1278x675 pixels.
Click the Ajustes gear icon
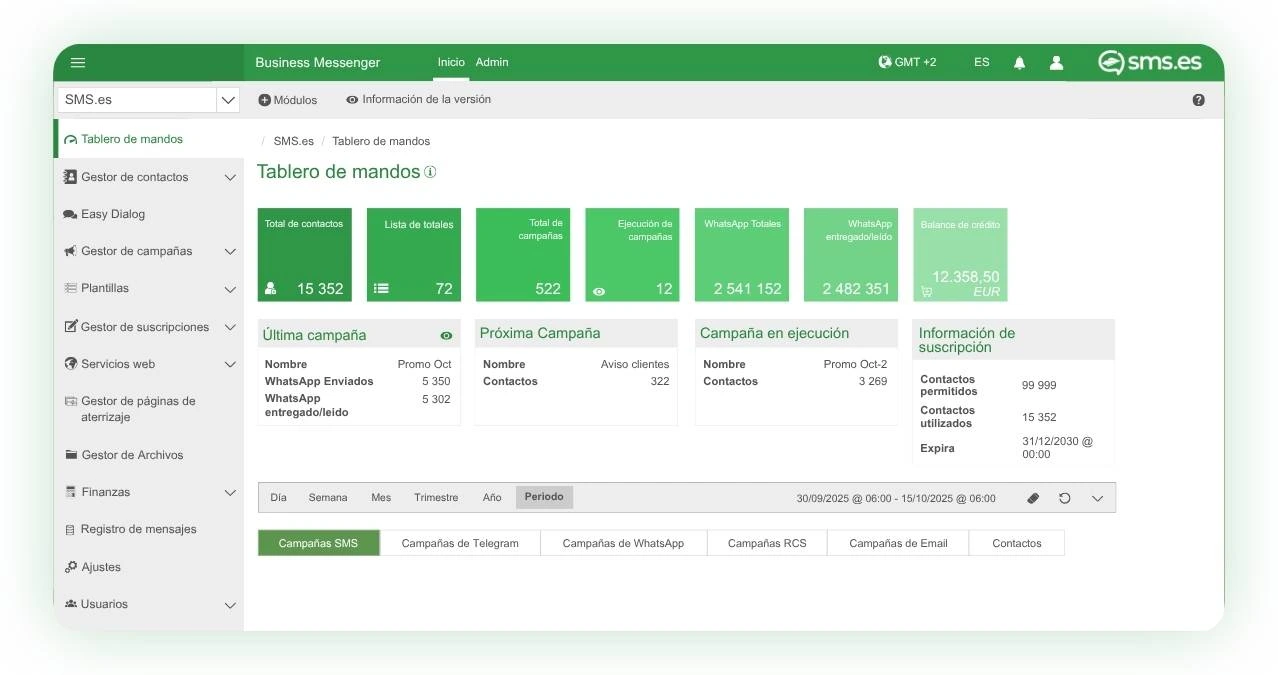[x=71, y=567]
